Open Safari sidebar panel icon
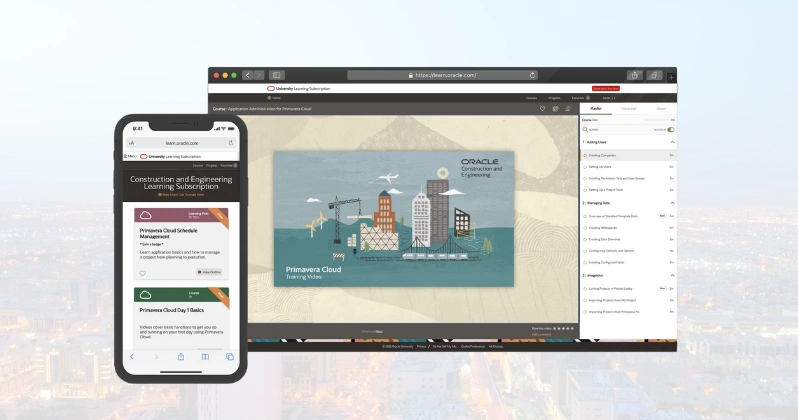Screen dimensions: 798x420 click(x=276, y=75)
